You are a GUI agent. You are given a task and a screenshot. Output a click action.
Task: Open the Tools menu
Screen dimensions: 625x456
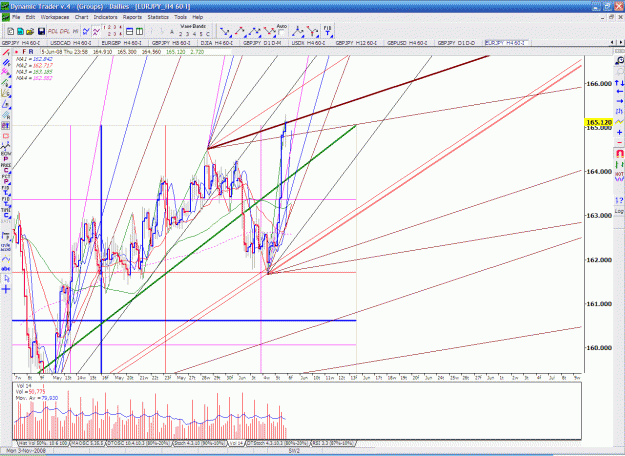pos(180,17)
